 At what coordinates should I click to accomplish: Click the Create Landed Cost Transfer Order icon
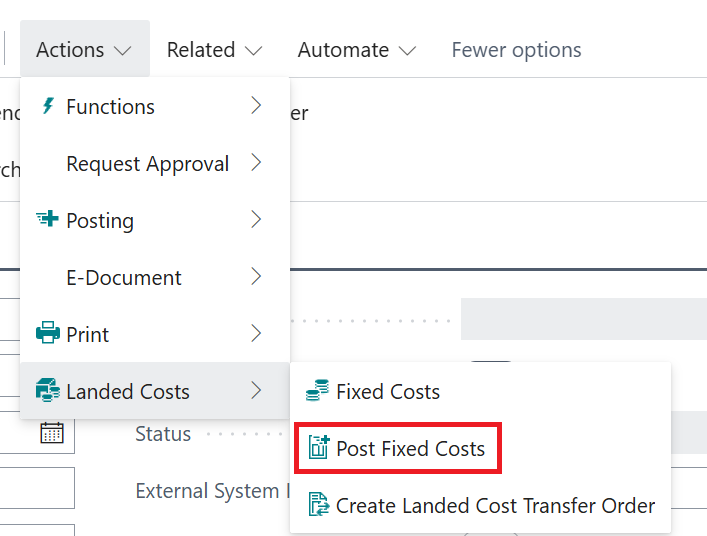[318, 505]
